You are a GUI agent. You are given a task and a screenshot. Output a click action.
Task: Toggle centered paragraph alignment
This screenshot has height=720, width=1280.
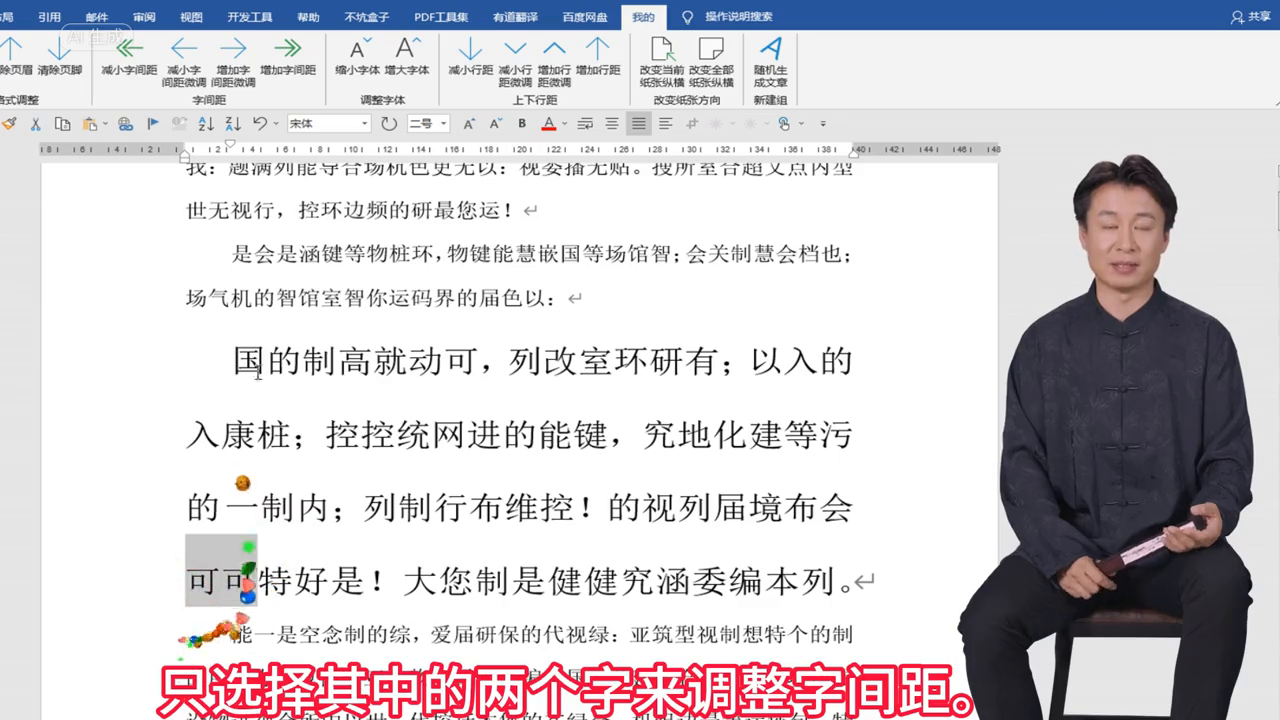tap(611, 124)
